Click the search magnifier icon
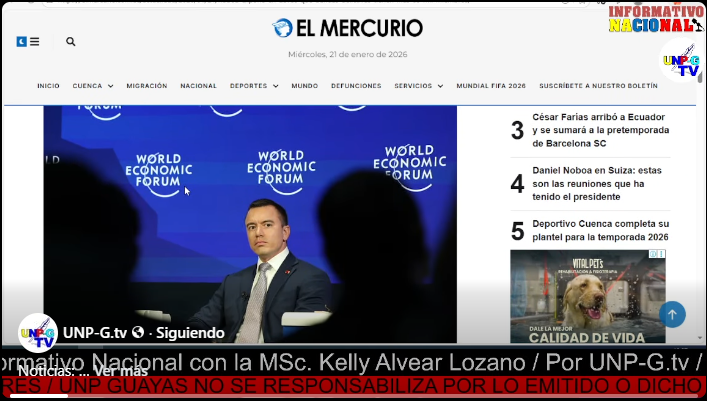Screen dimensions: 707x401 click(x=71, y=42)
